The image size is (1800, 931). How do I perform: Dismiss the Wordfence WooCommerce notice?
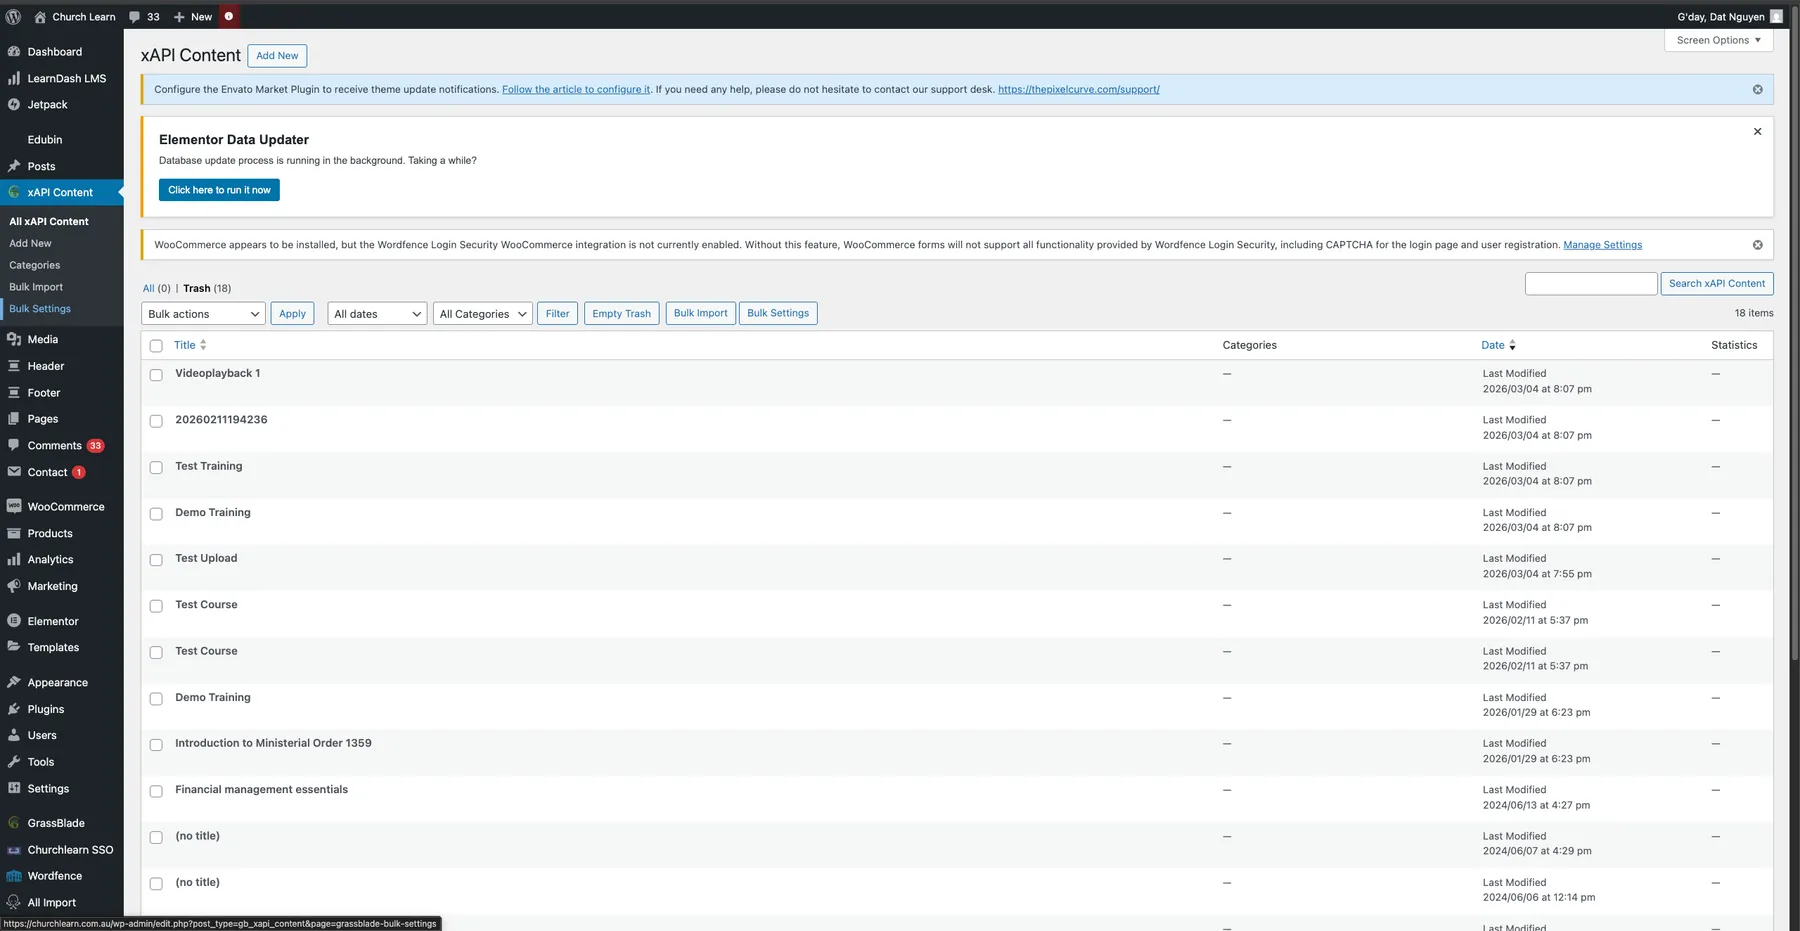point(1757,245)
